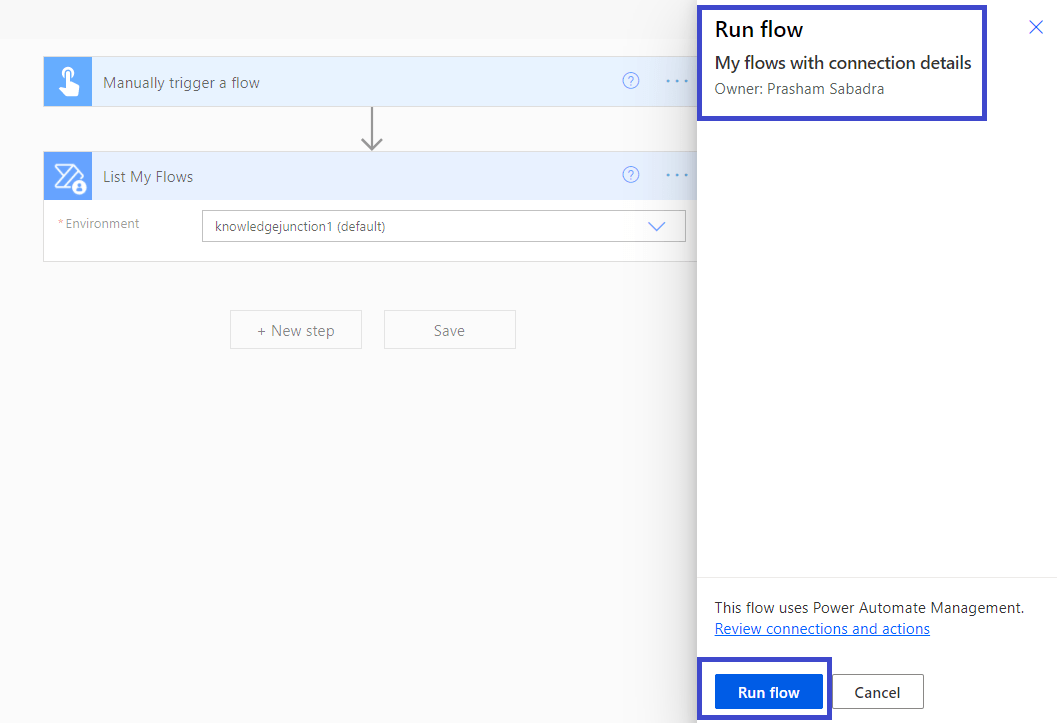Save the flow

tap(450, 330)
